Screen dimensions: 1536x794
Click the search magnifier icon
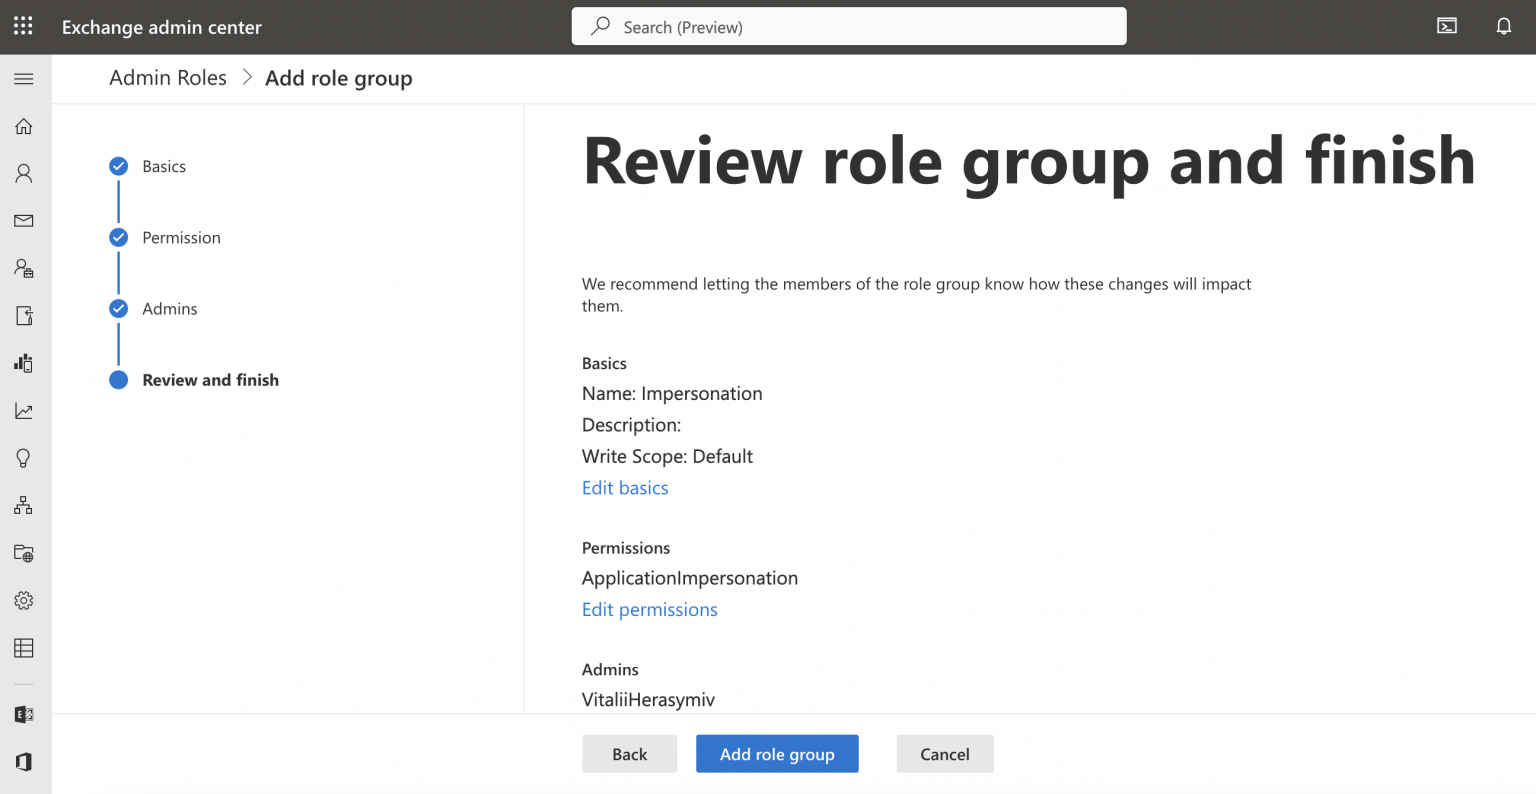pos(600,27)
